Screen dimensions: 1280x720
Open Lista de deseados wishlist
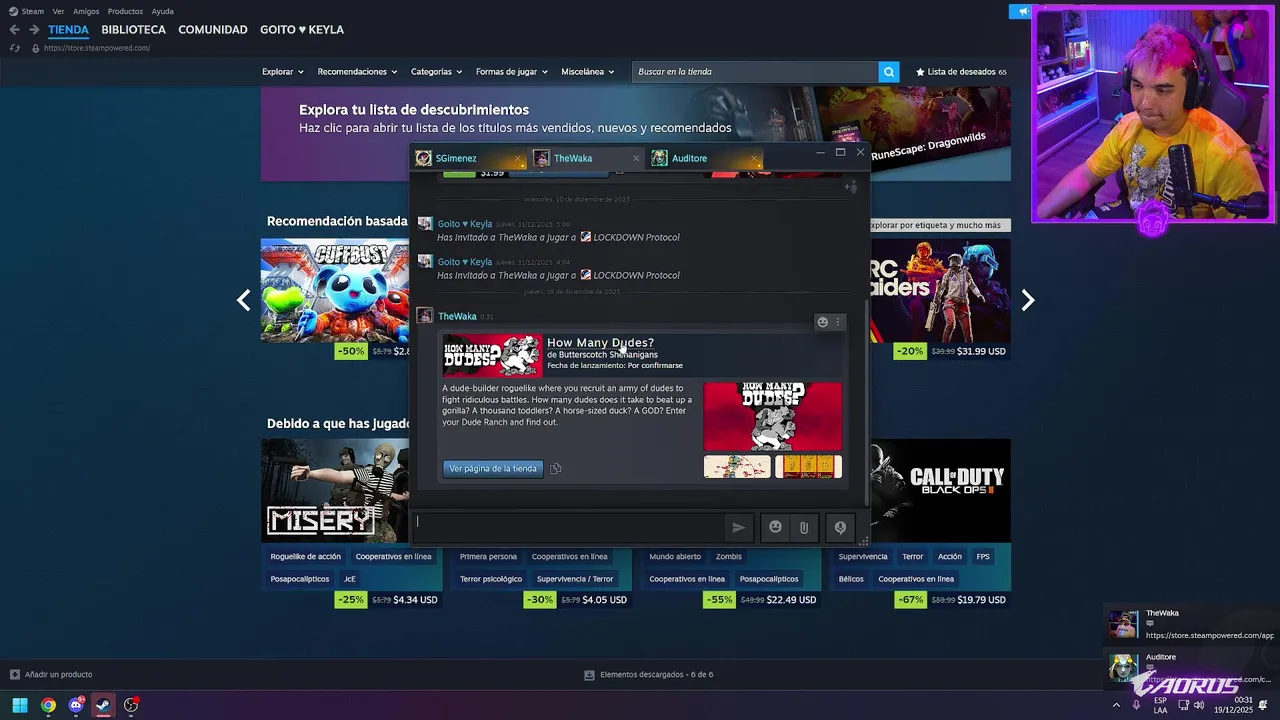click(x=961, y=72)
